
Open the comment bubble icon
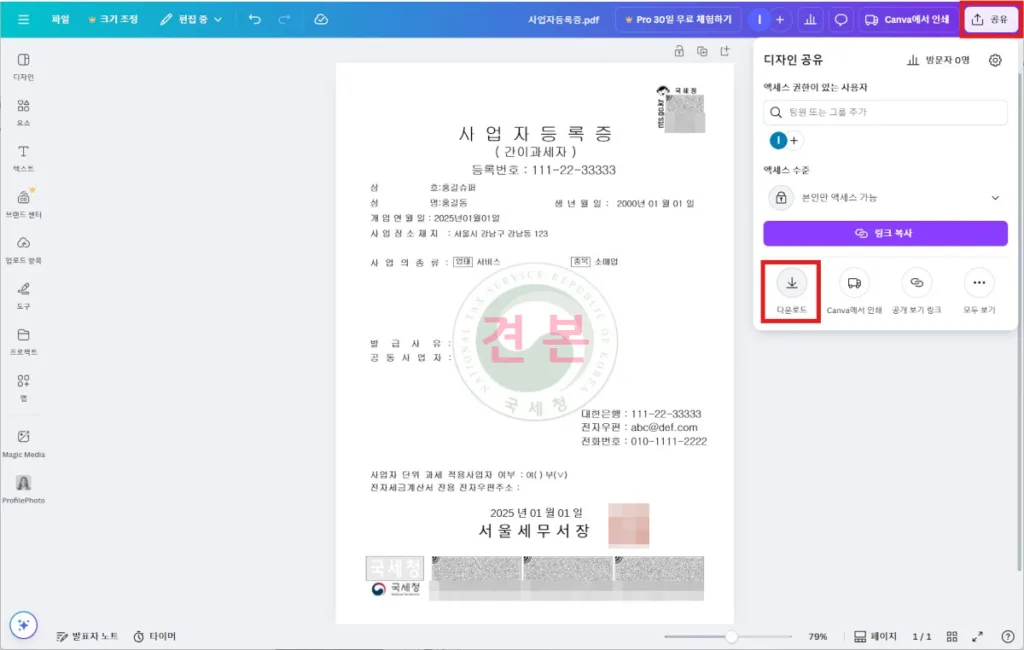click(841, 19)
